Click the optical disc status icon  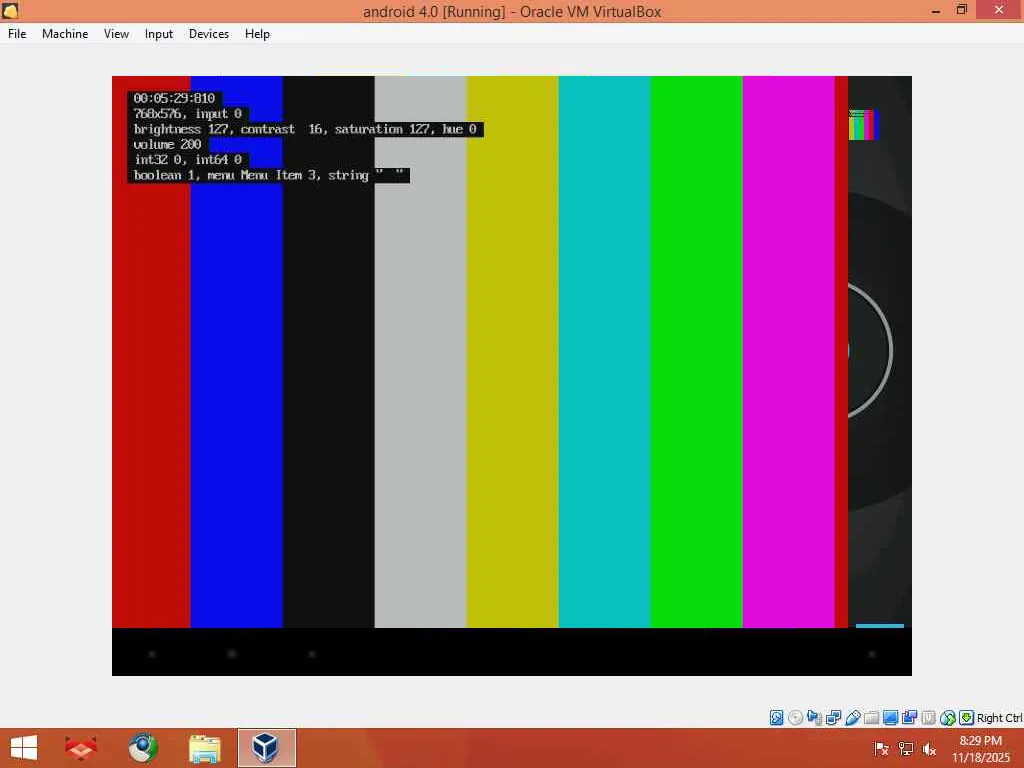[795, 718]
